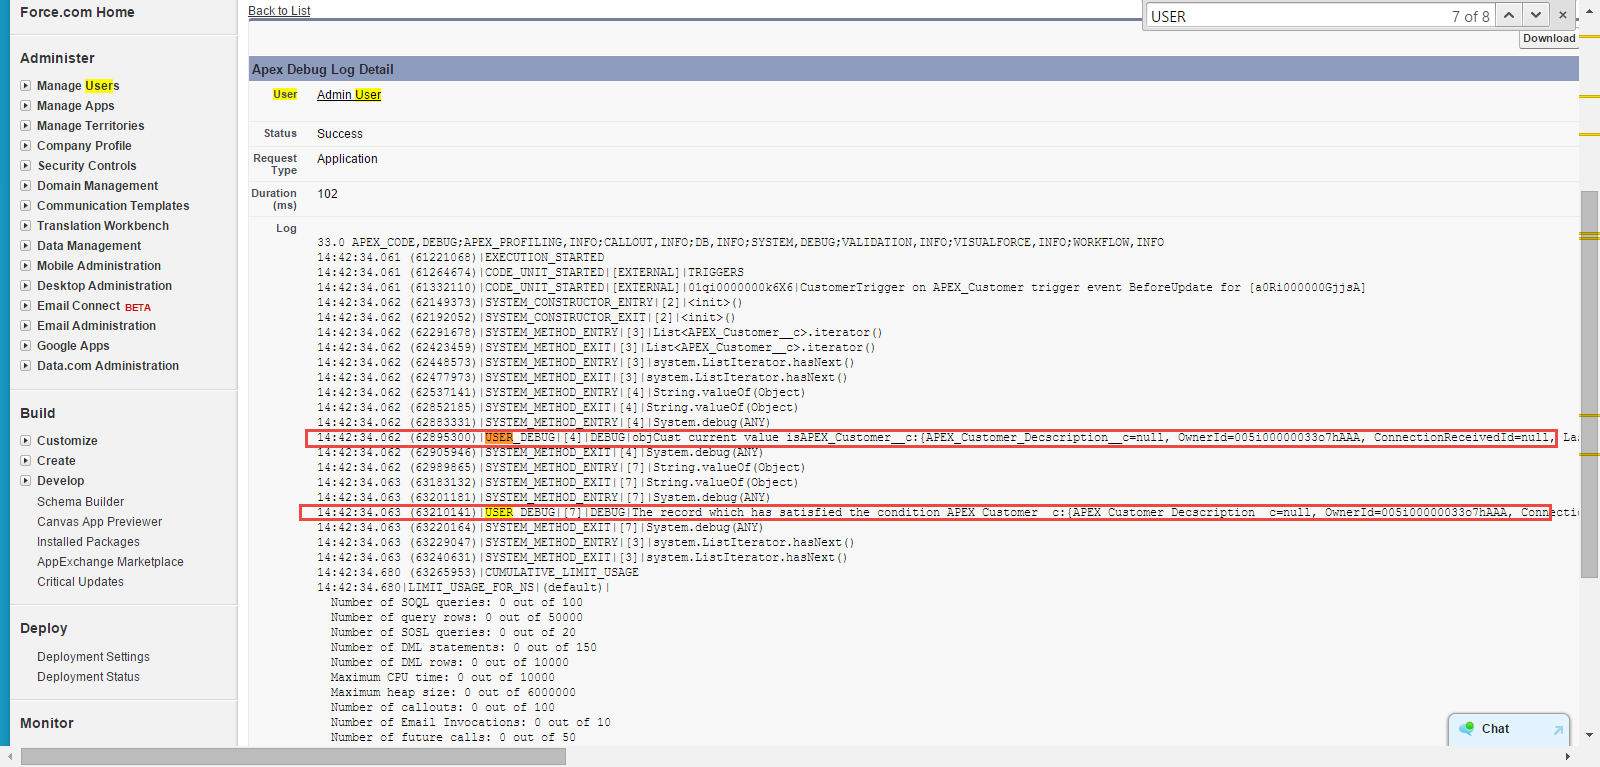Viewport: 1600px width, 767px height.
Task: Expand the Security Controls section arrow
Action: pyautogui.click(x=25, y=166)
